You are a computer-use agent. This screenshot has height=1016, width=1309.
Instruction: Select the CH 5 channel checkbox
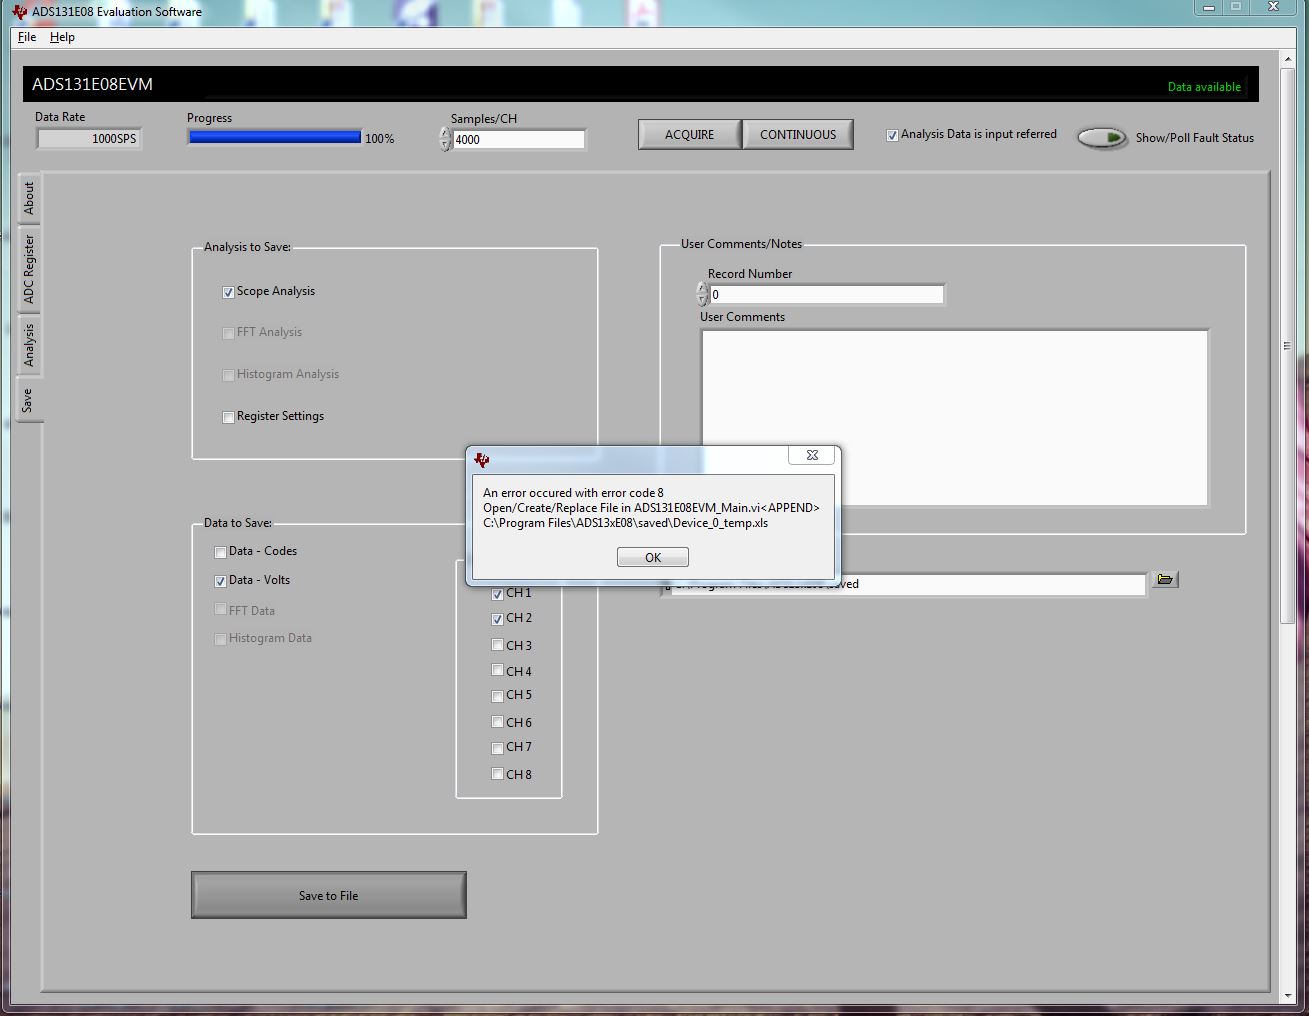[498, 696]
